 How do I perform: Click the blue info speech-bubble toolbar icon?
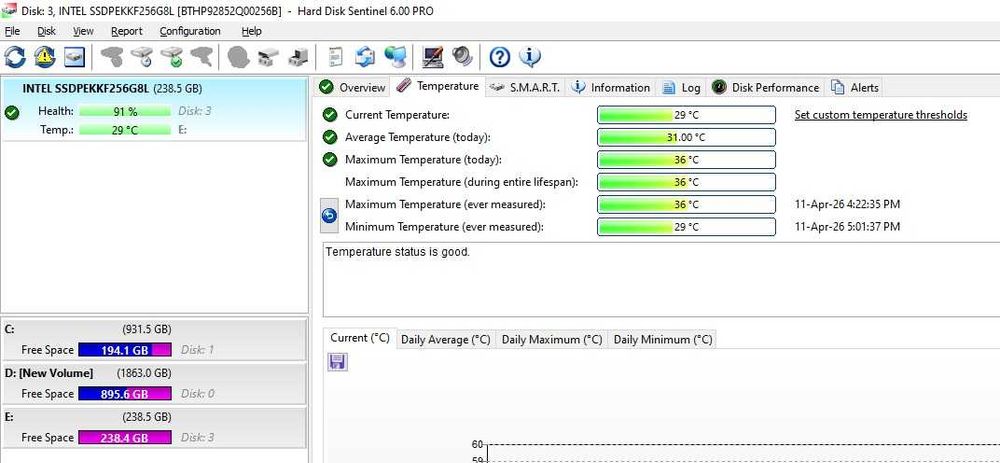(529, 57)
